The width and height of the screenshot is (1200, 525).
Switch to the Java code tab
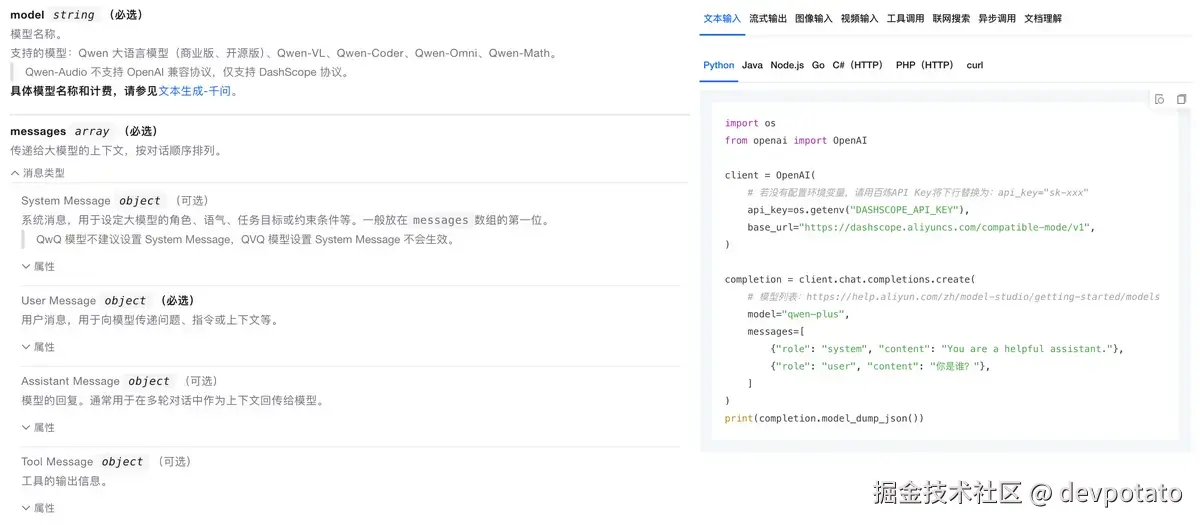752,65
